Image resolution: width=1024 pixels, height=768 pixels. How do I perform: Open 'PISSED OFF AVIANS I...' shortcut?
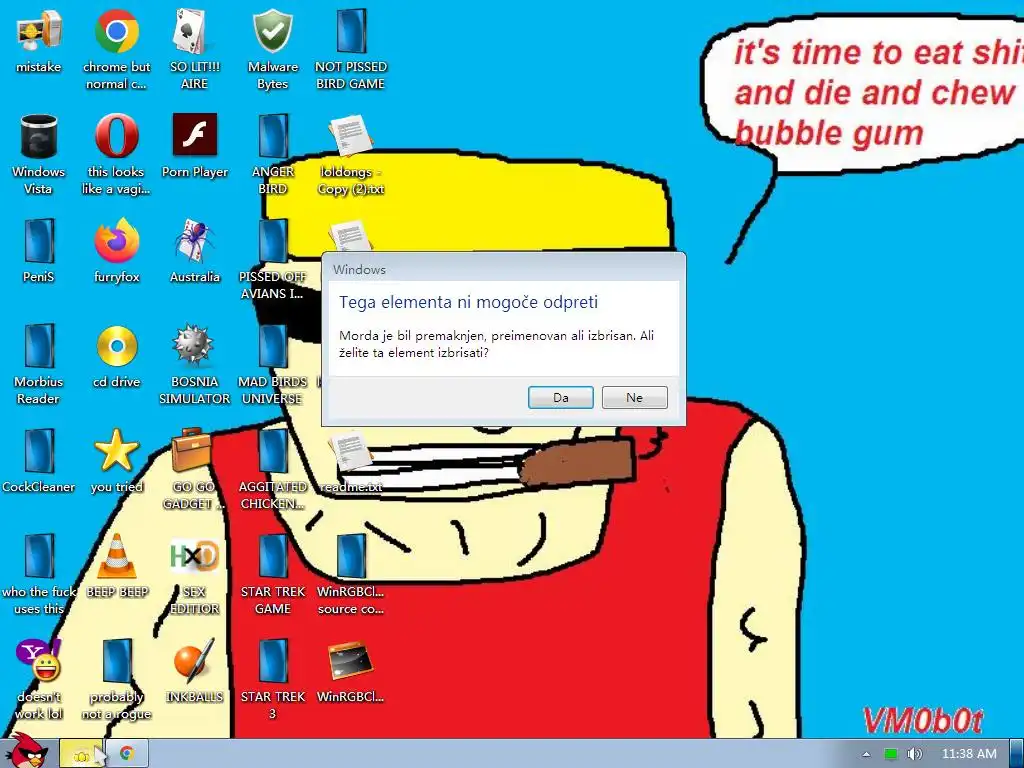[272, 259]
